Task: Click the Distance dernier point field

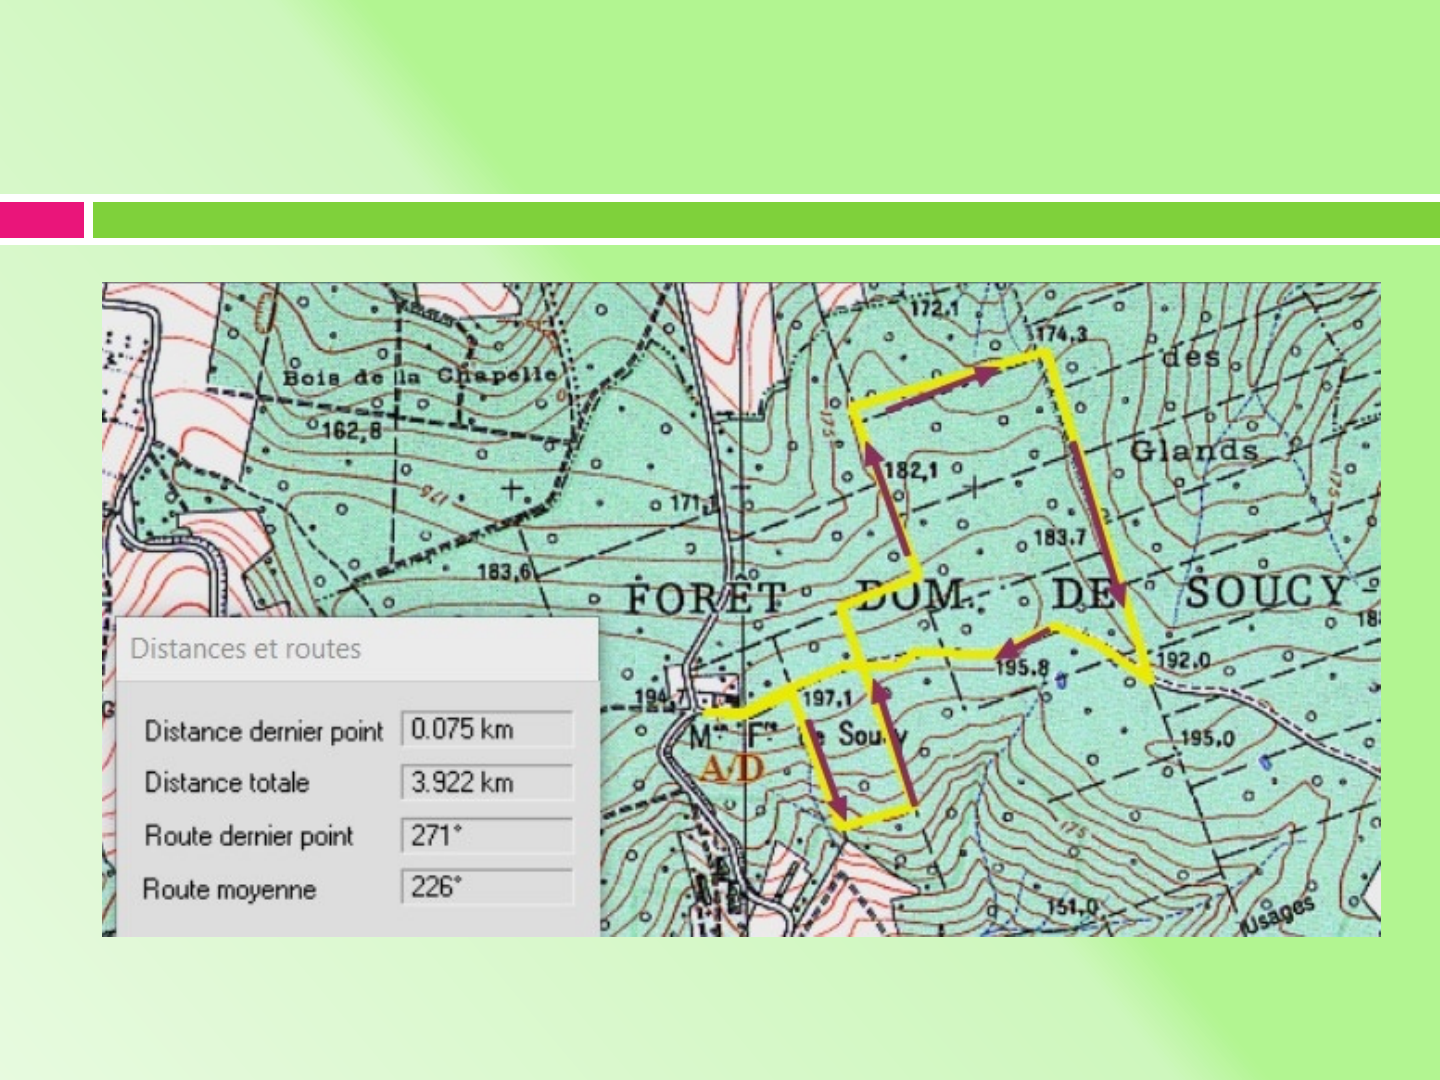Action: point(487,729)
